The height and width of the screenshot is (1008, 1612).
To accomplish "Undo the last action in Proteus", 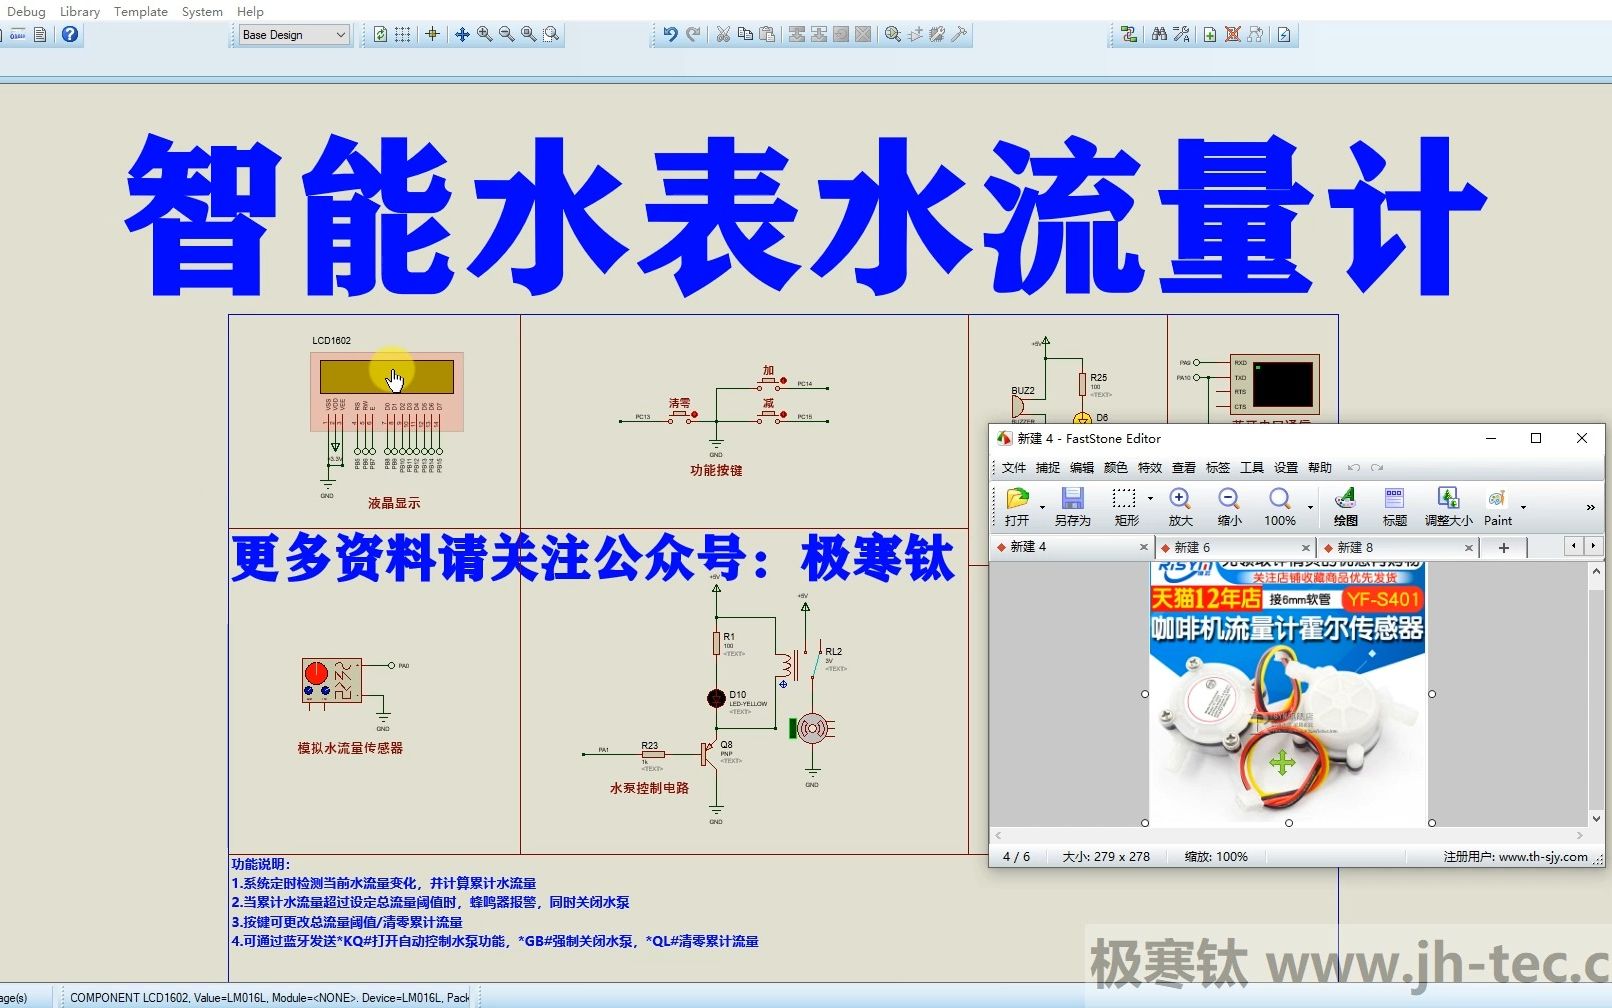I will click(x=670, y=34).
